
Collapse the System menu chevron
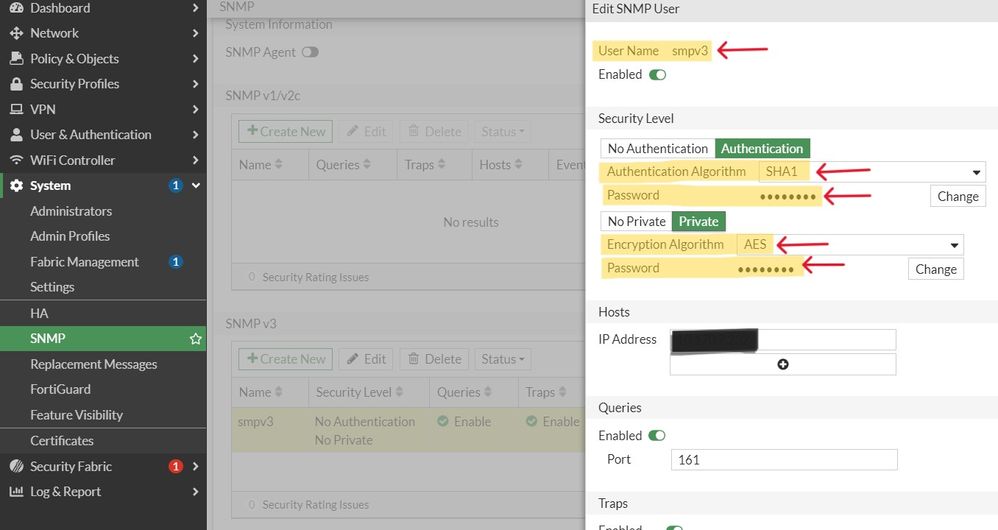click(x=196, y=186)
